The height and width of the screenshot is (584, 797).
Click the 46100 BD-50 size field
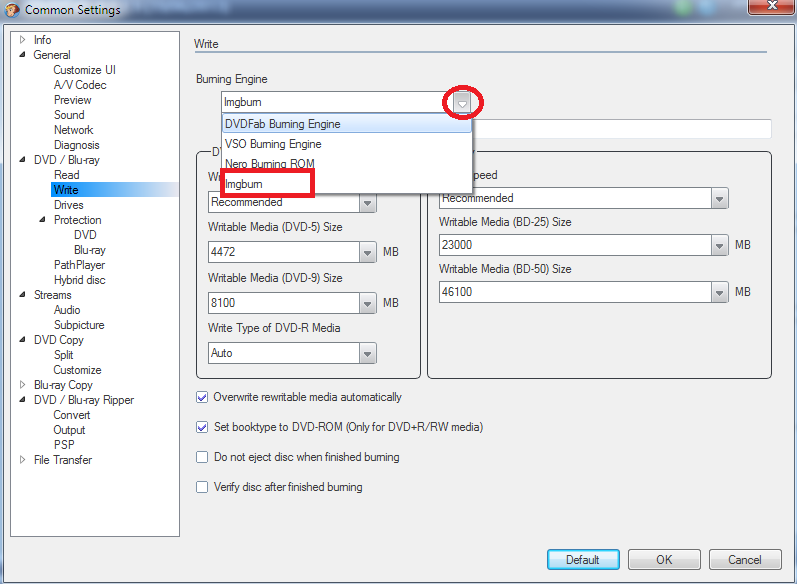[575, 292]
